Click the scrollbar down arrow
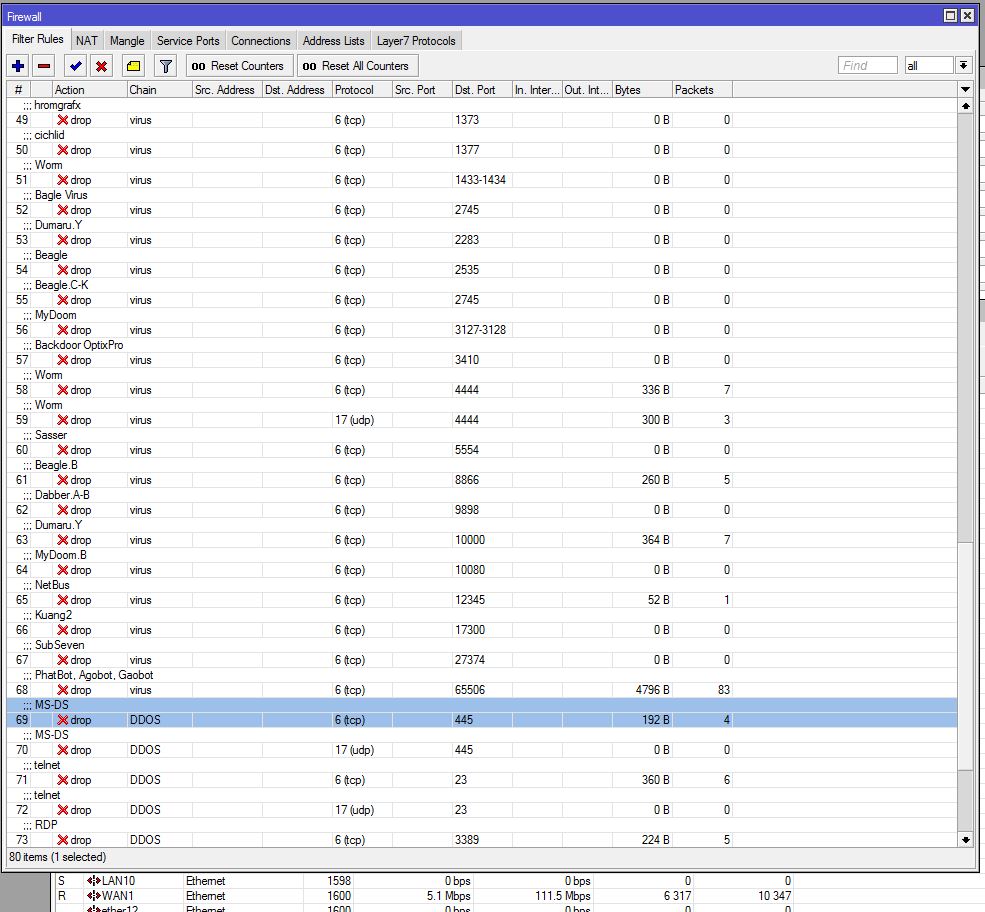 966,840
